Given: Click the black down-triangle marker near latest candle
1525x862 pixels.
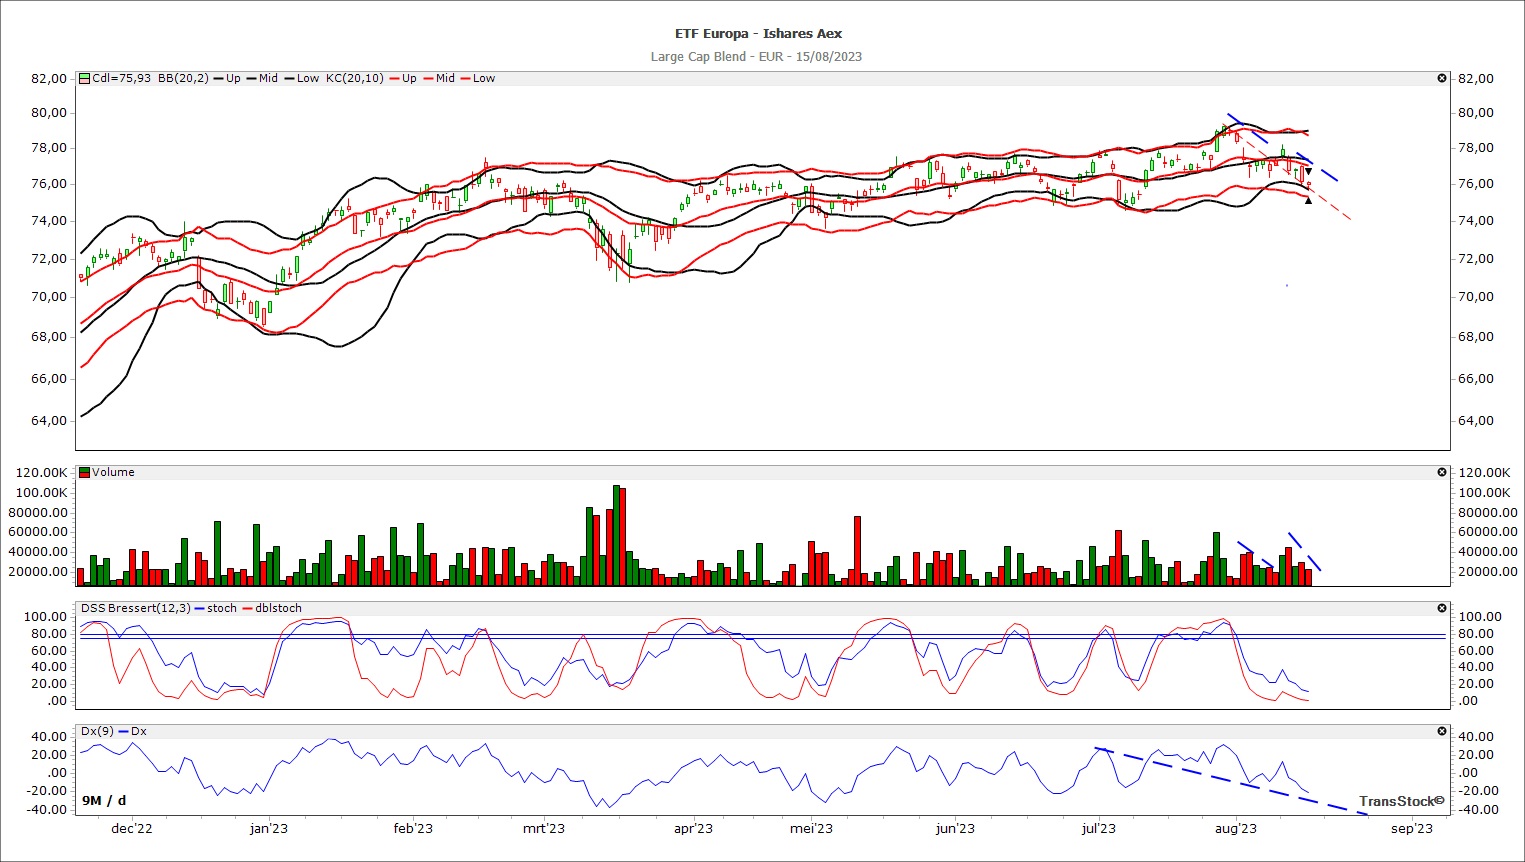Looking at the screenshot, I should (1308, 171).
